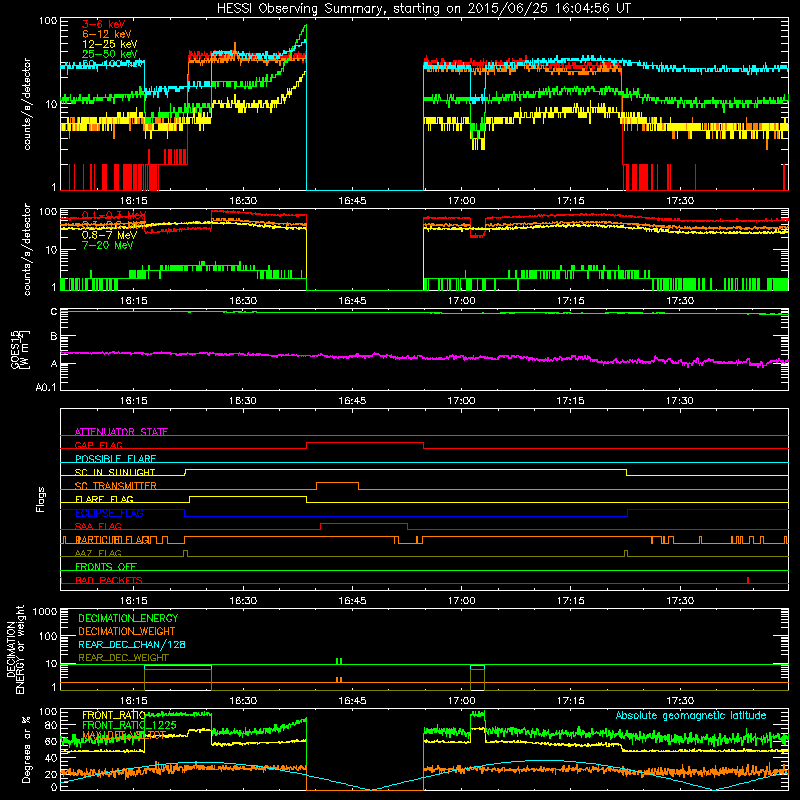Select the red 3-6 keV legend label

(103, 24)
